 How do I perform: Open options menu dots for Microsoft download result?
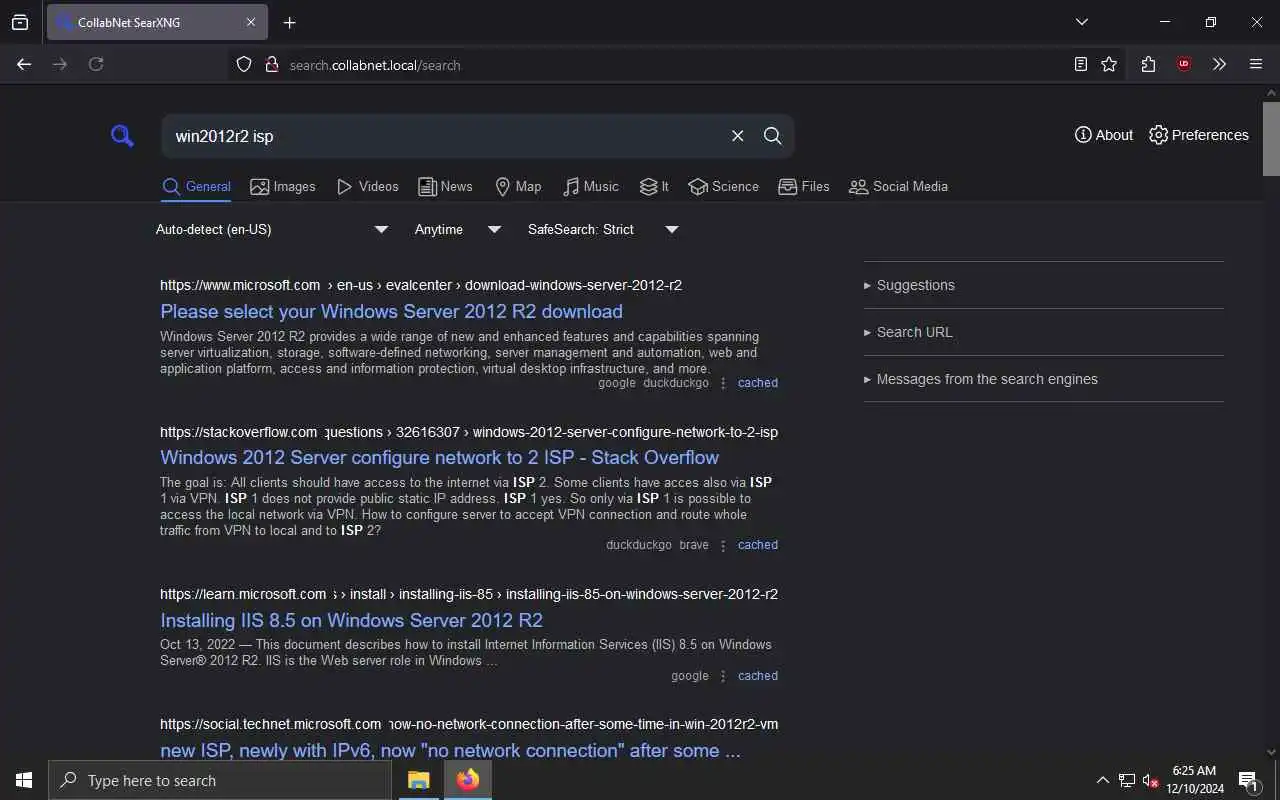coord(723,383)
